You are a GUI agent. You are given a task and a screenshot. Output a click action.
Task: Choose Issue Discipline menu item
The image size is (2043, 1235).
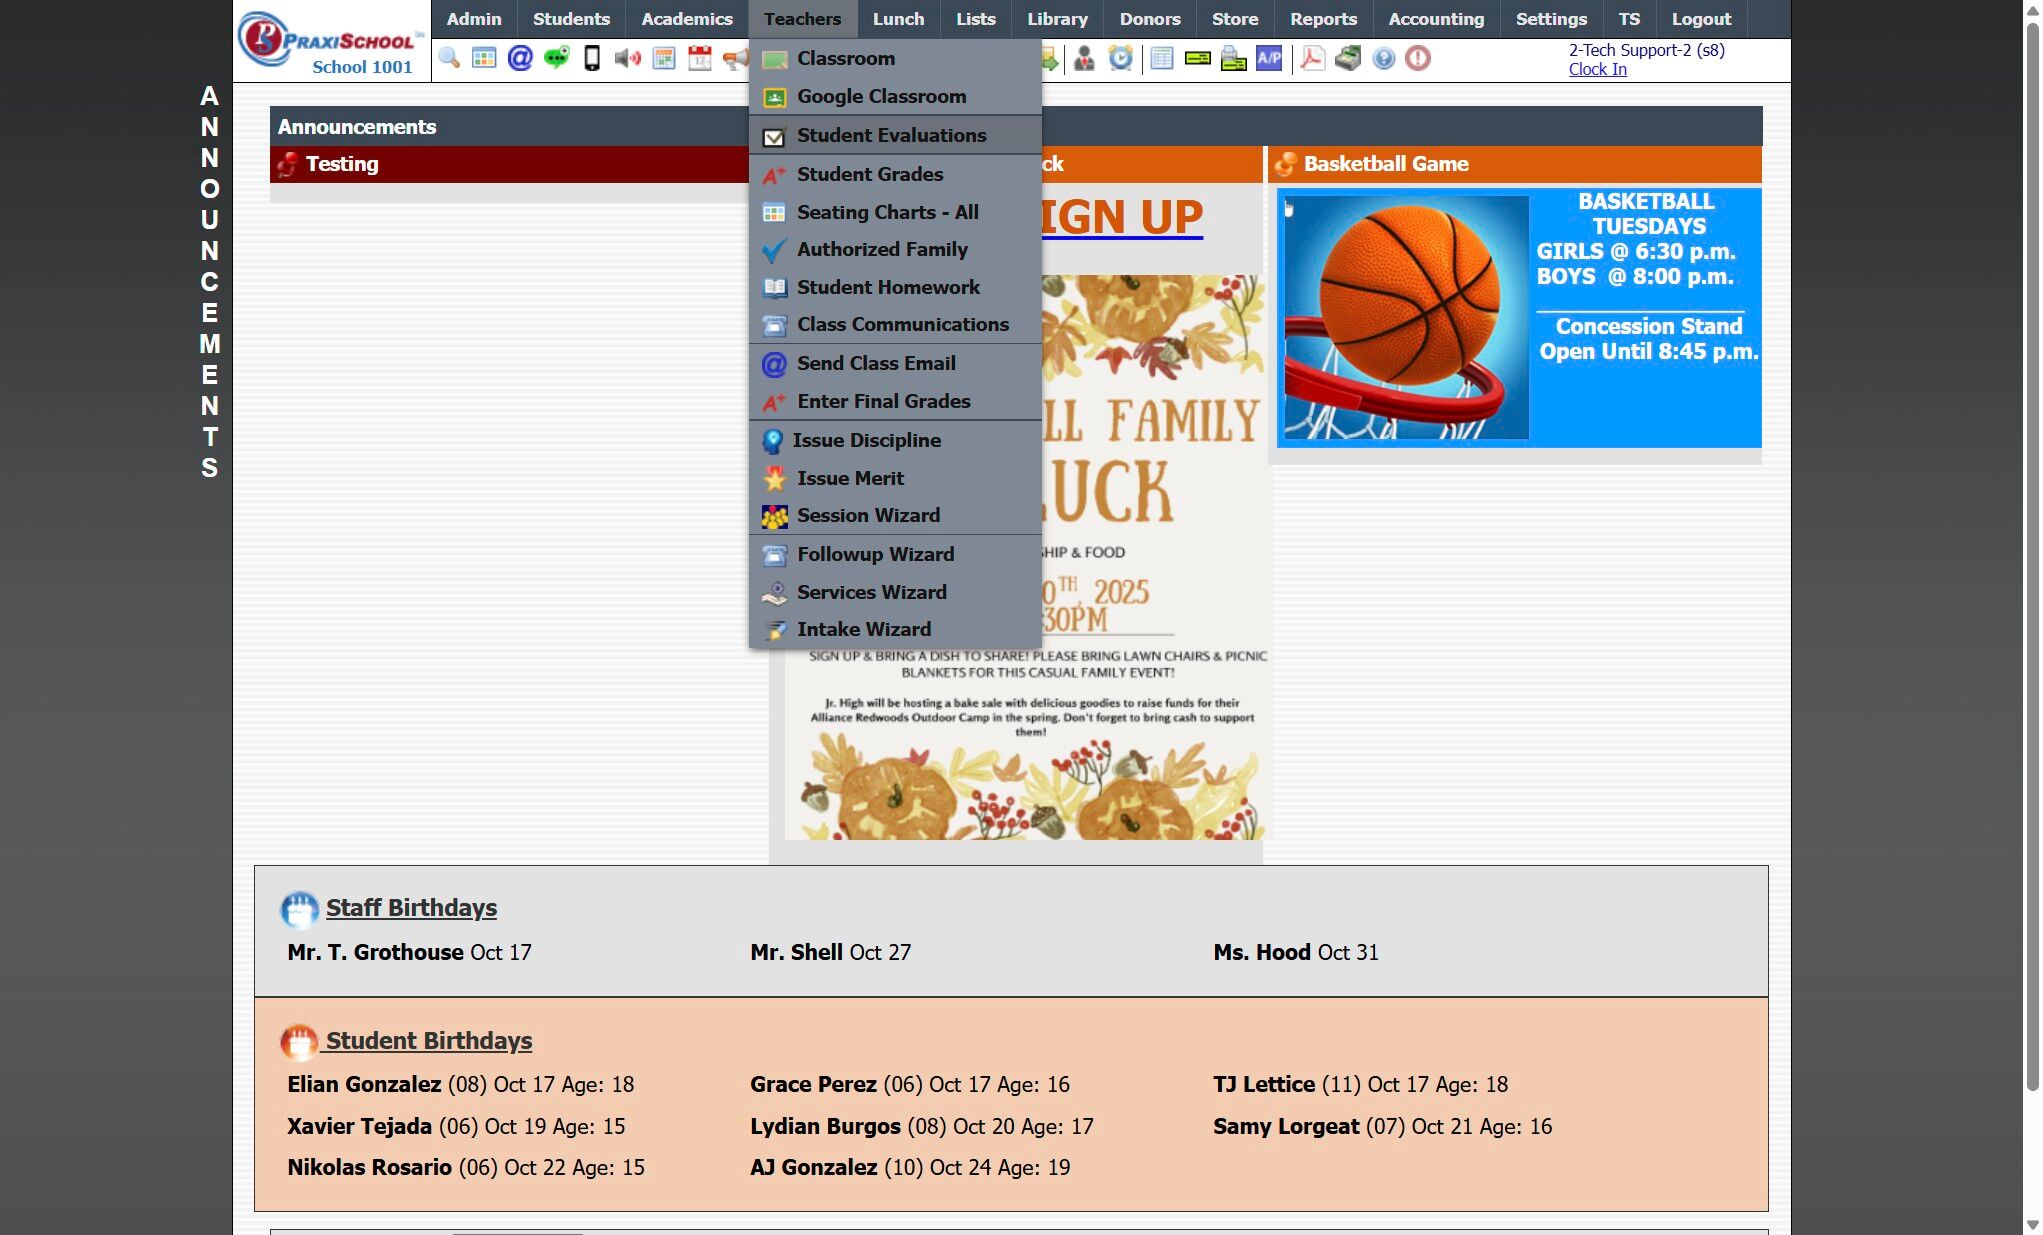[x=866, y=440]
